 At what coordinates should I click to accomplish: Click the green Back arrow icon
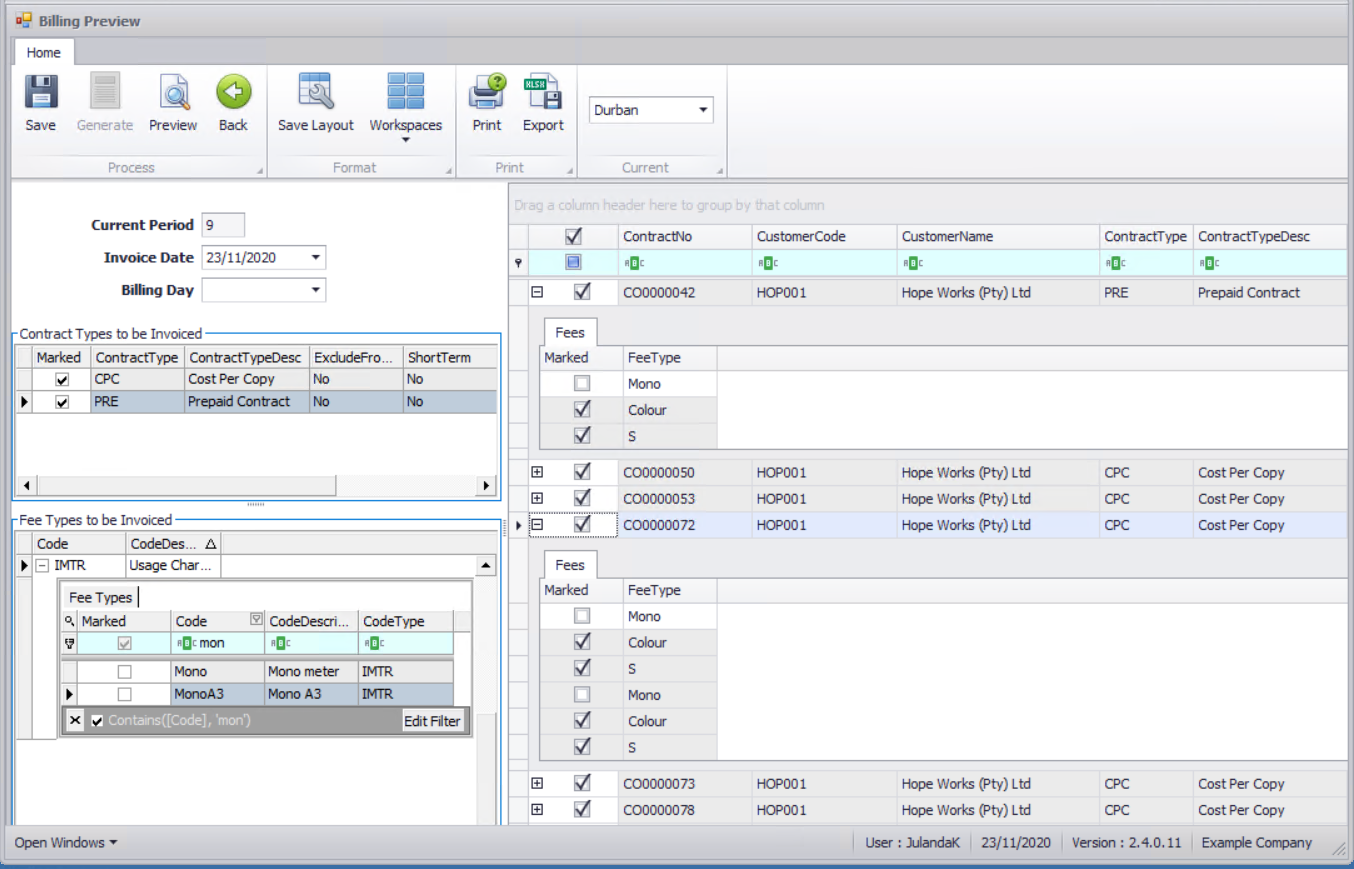(233, 93)
